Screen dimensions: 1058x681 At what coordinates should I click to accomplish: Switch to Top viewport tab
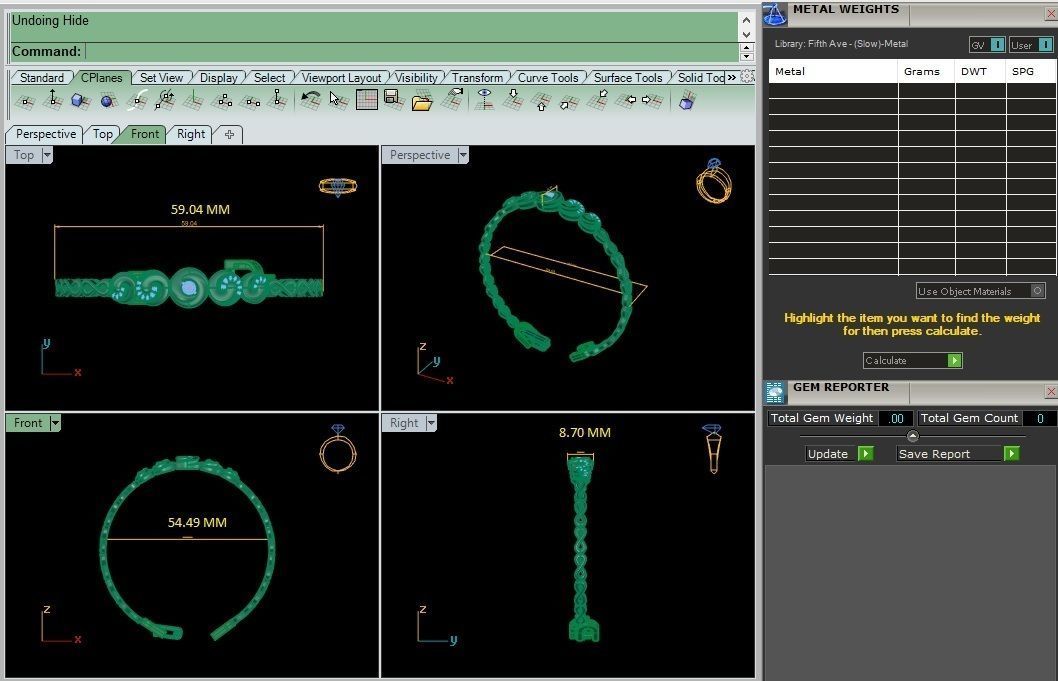[x=103, y=134]
